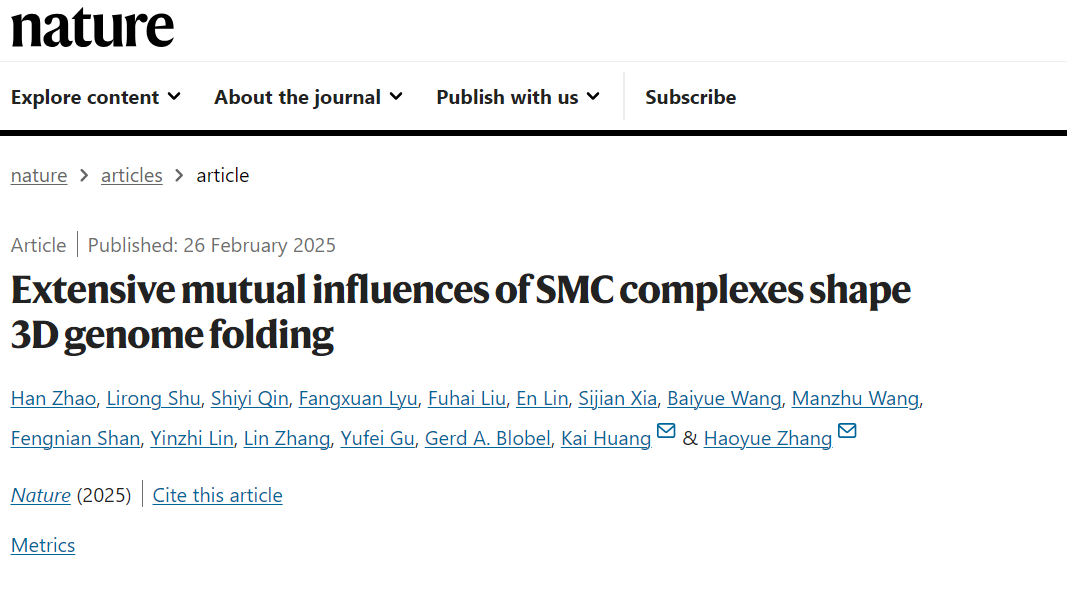
Task: Expand the Publish with us dropdown
Action: pyautogui.click(x=518, y=97)
